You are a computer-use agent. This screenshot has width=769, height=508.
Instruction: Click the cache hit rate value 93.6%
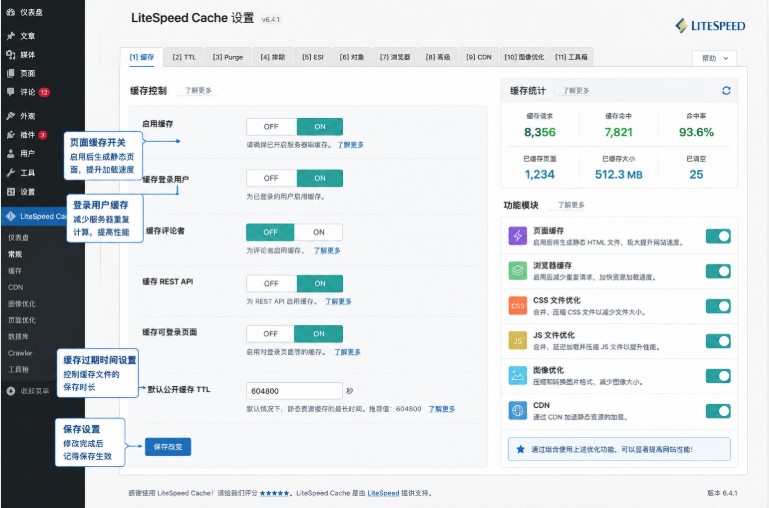pos(696,132)
